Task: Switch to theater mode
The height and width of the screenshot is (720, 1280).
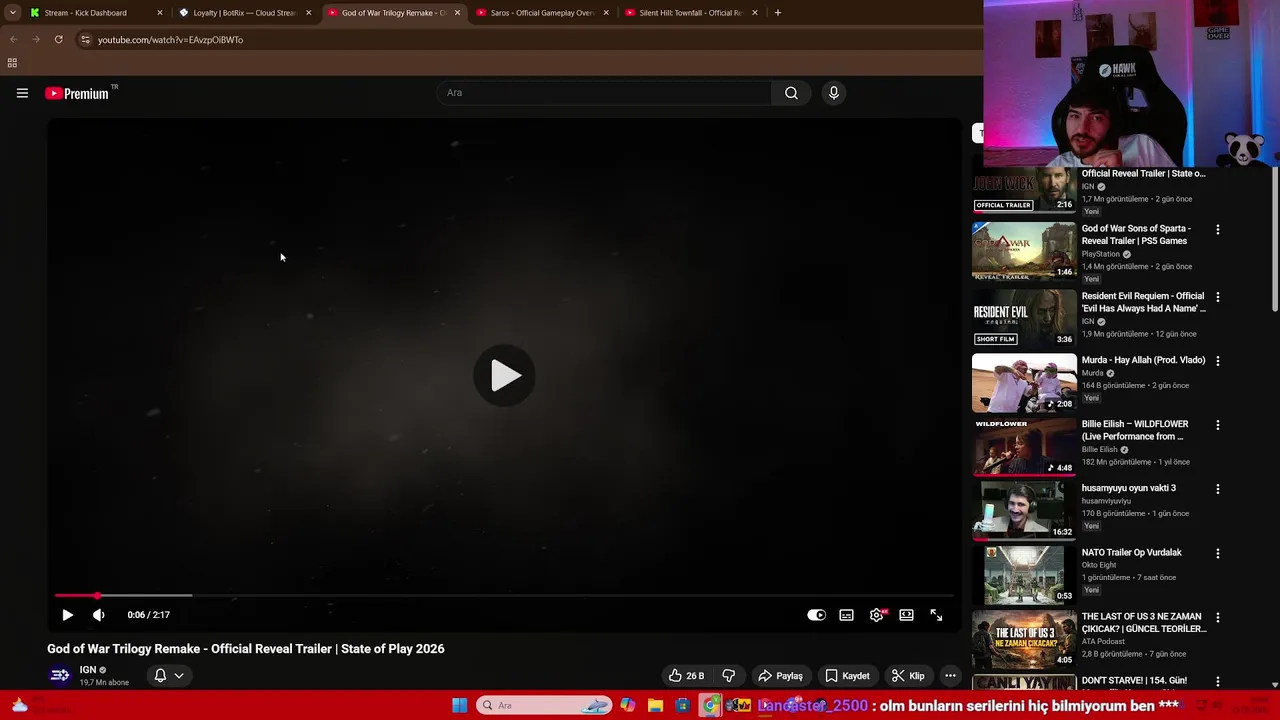Action: (906, 615)
